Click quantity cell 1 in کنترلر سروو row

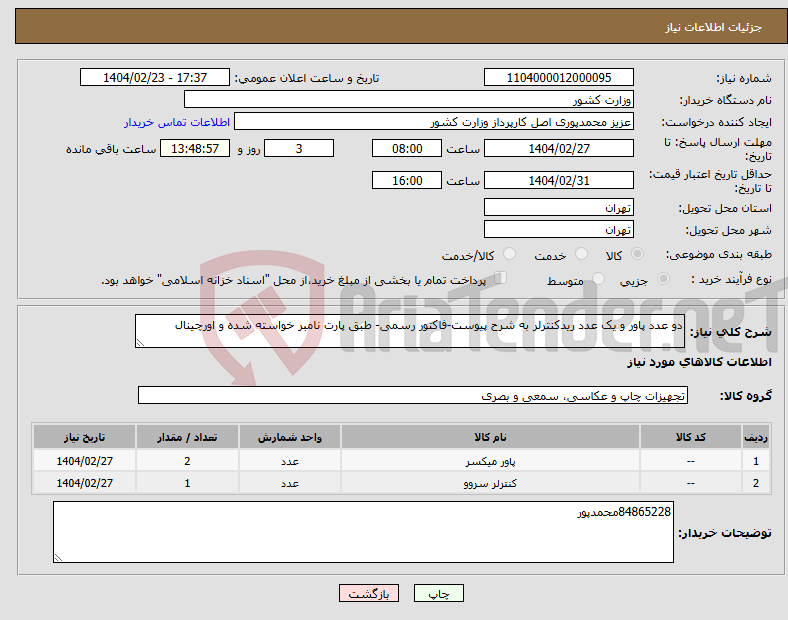(187, 483)
